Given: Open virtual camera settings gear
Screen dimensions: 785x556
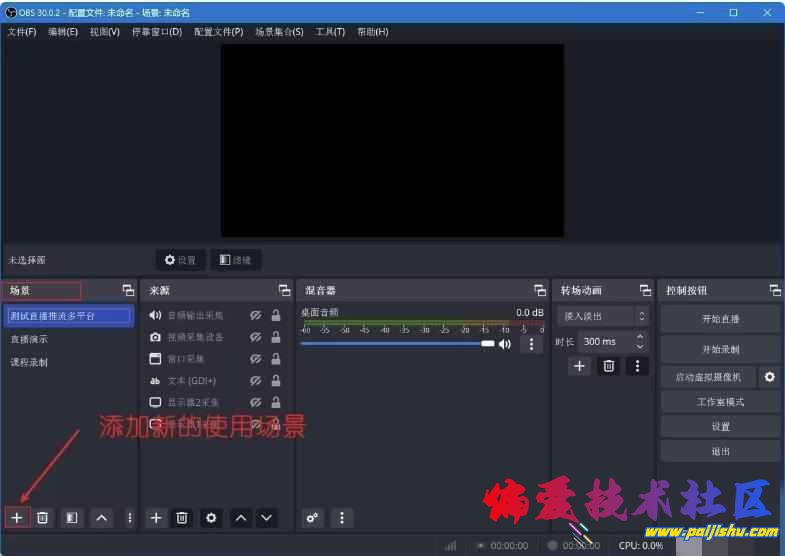Looking at the screenshot, I should click(x=769, y=377).
